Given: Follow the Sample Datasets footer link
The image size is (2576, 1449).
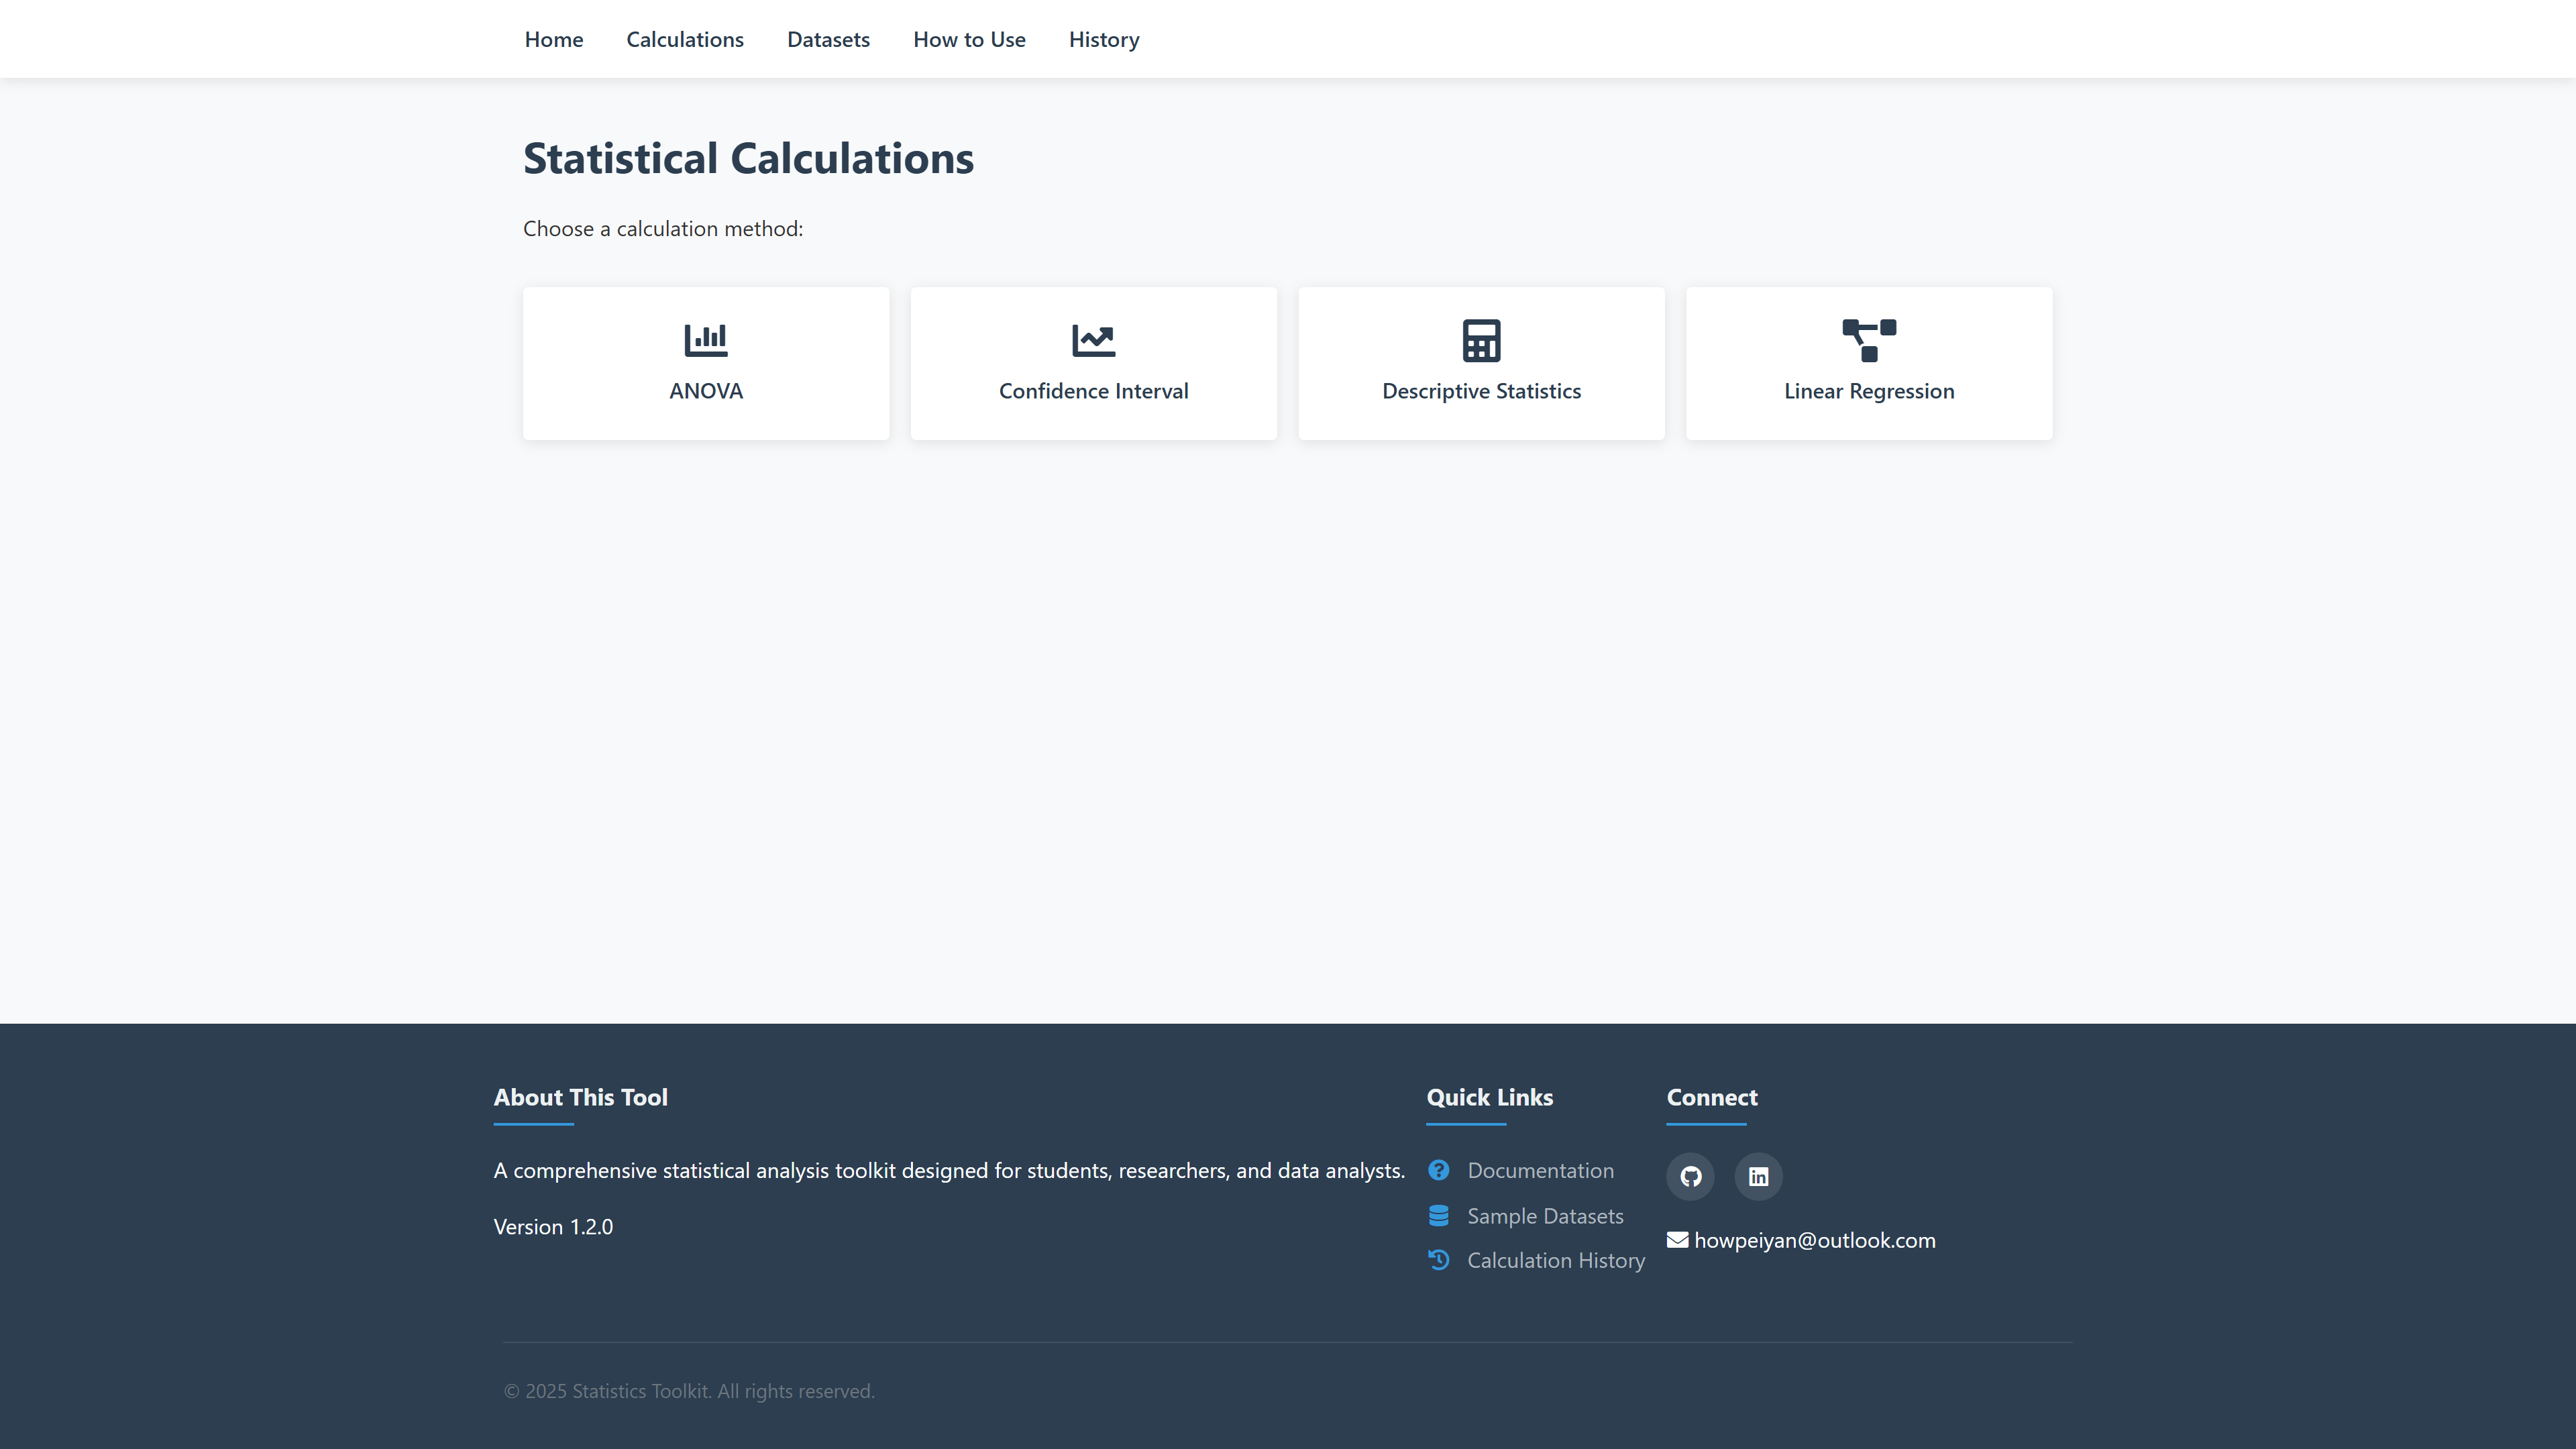Looking at the screenshot, I should pos(1544,1216).
